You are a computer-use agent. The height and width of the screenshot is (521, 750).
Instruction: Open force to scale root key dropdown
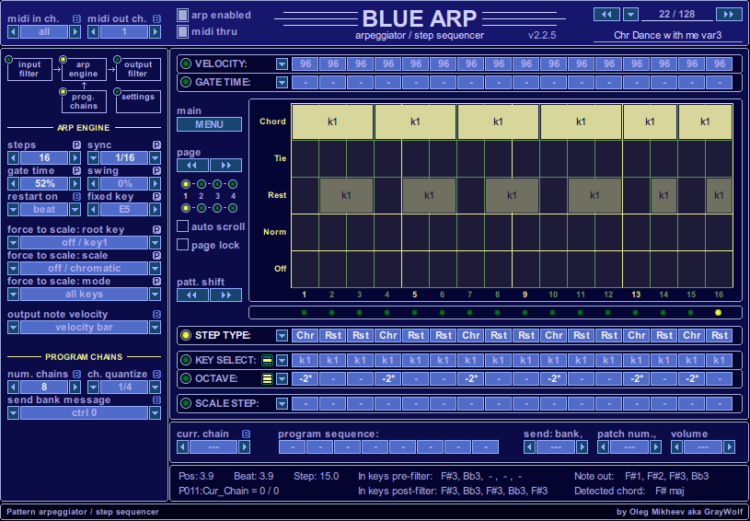[154, 243]
